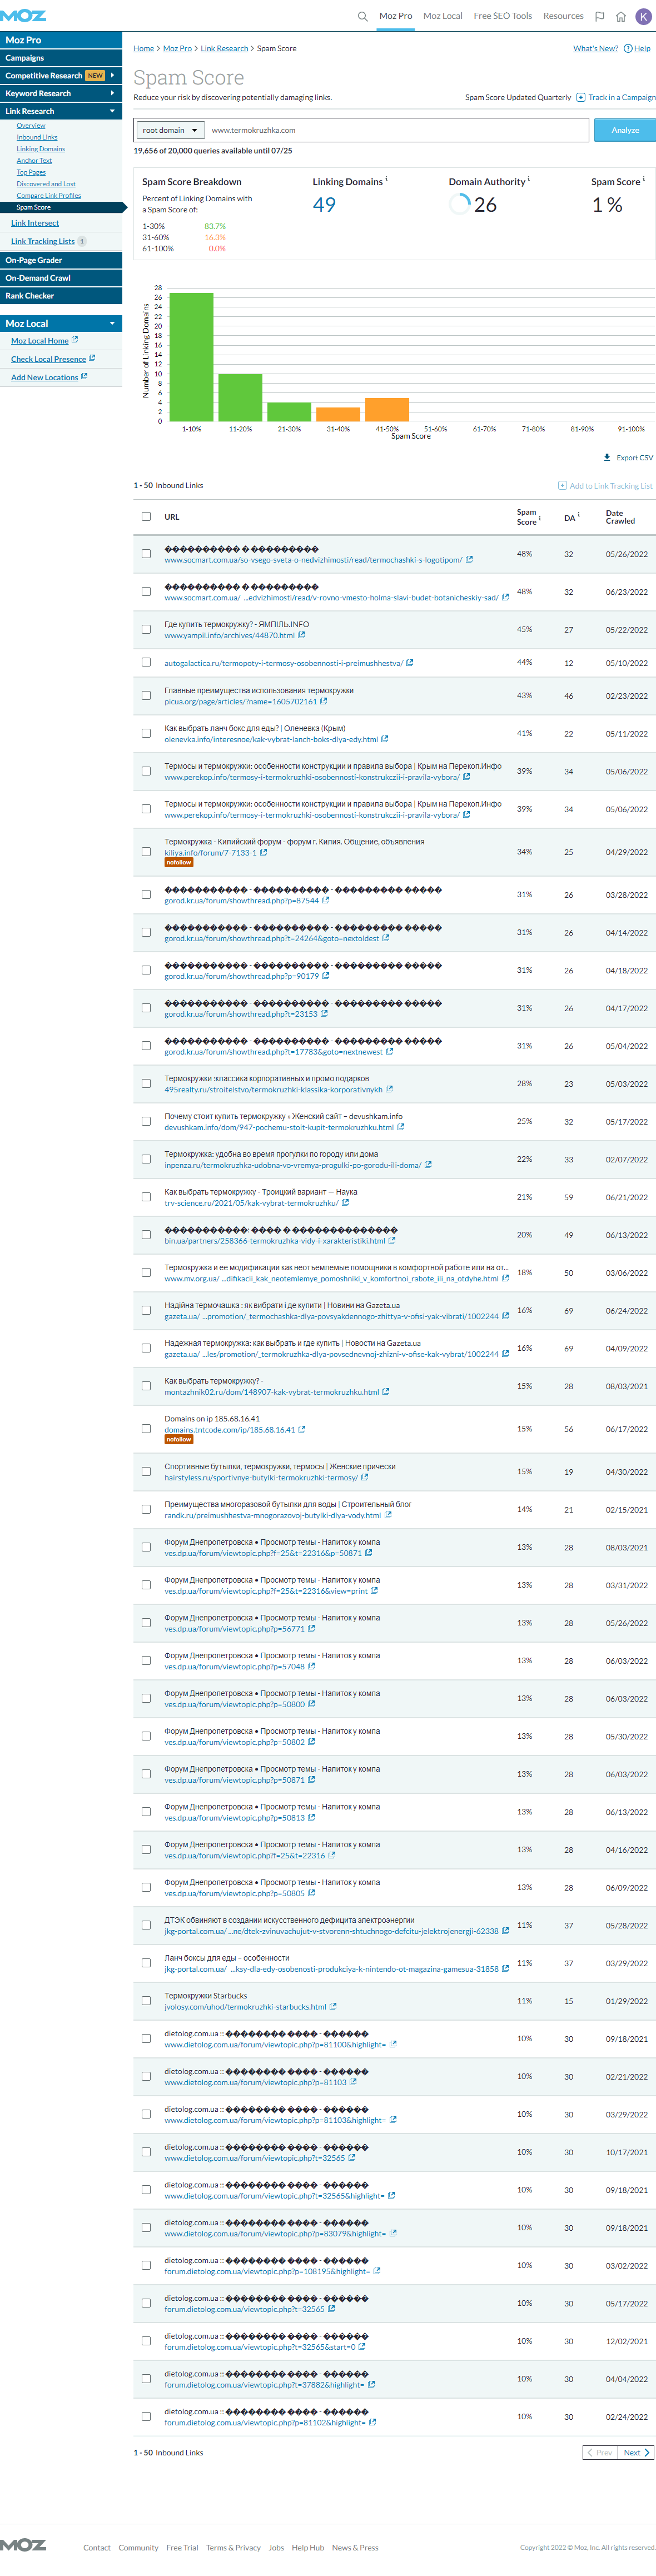Click the Domain Authority info icon
Screen dimensions: 656x2576
click(x=528, y=179)
